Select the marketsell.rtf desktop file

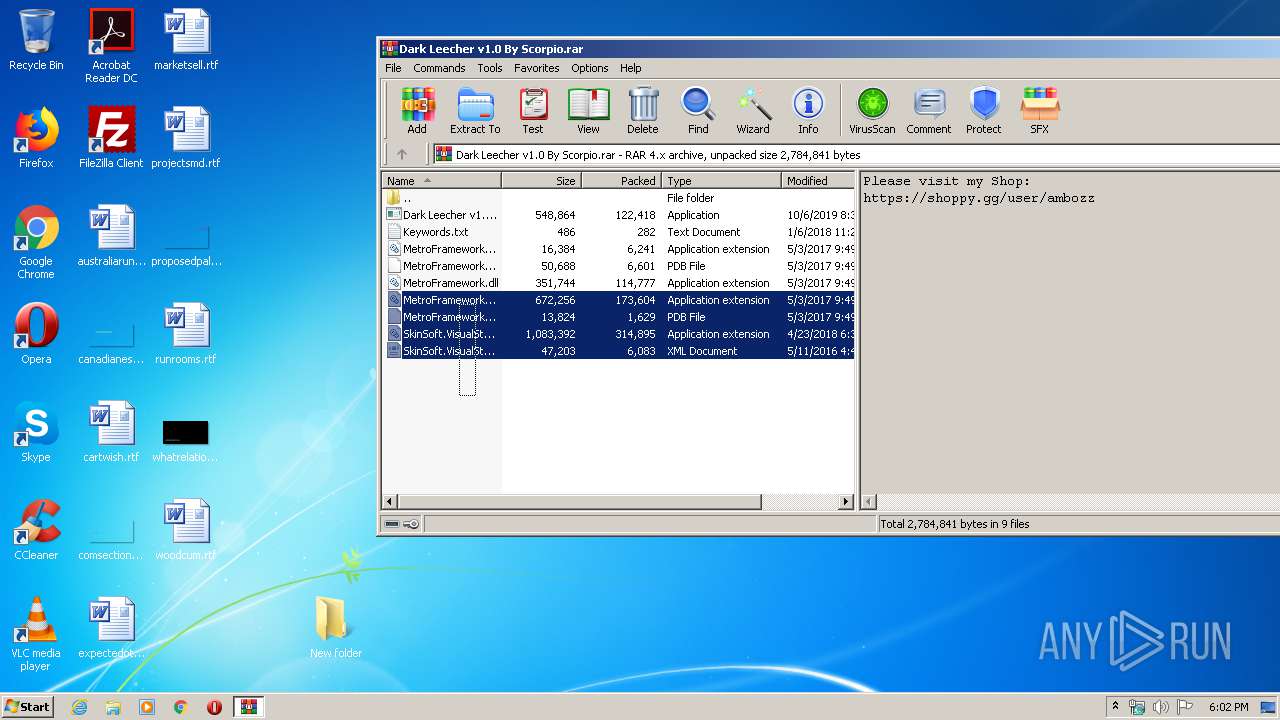tap(186, 40)
